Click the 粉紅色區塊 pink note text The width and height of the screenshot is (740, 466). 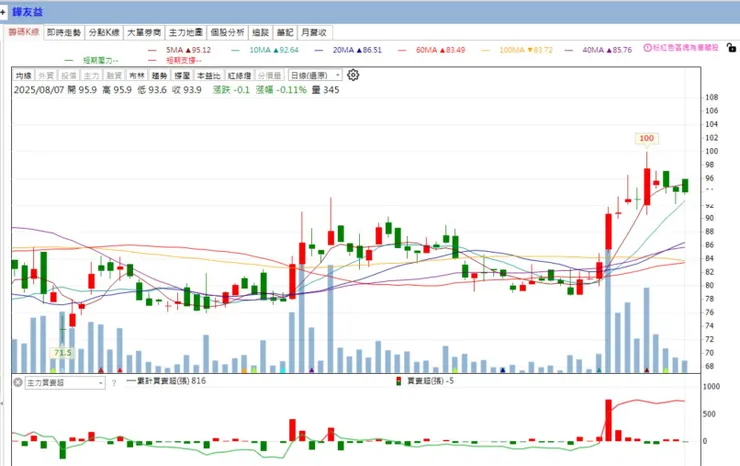(686, 48)
